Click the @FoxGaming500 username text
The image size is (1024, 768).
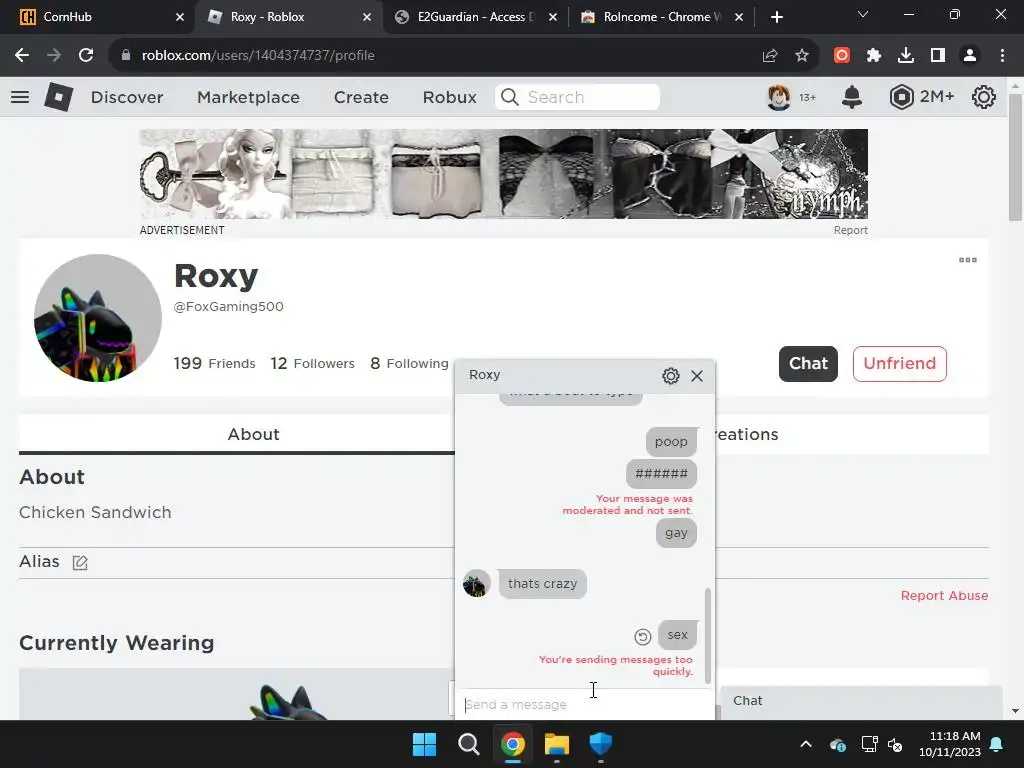coord(229,307)
